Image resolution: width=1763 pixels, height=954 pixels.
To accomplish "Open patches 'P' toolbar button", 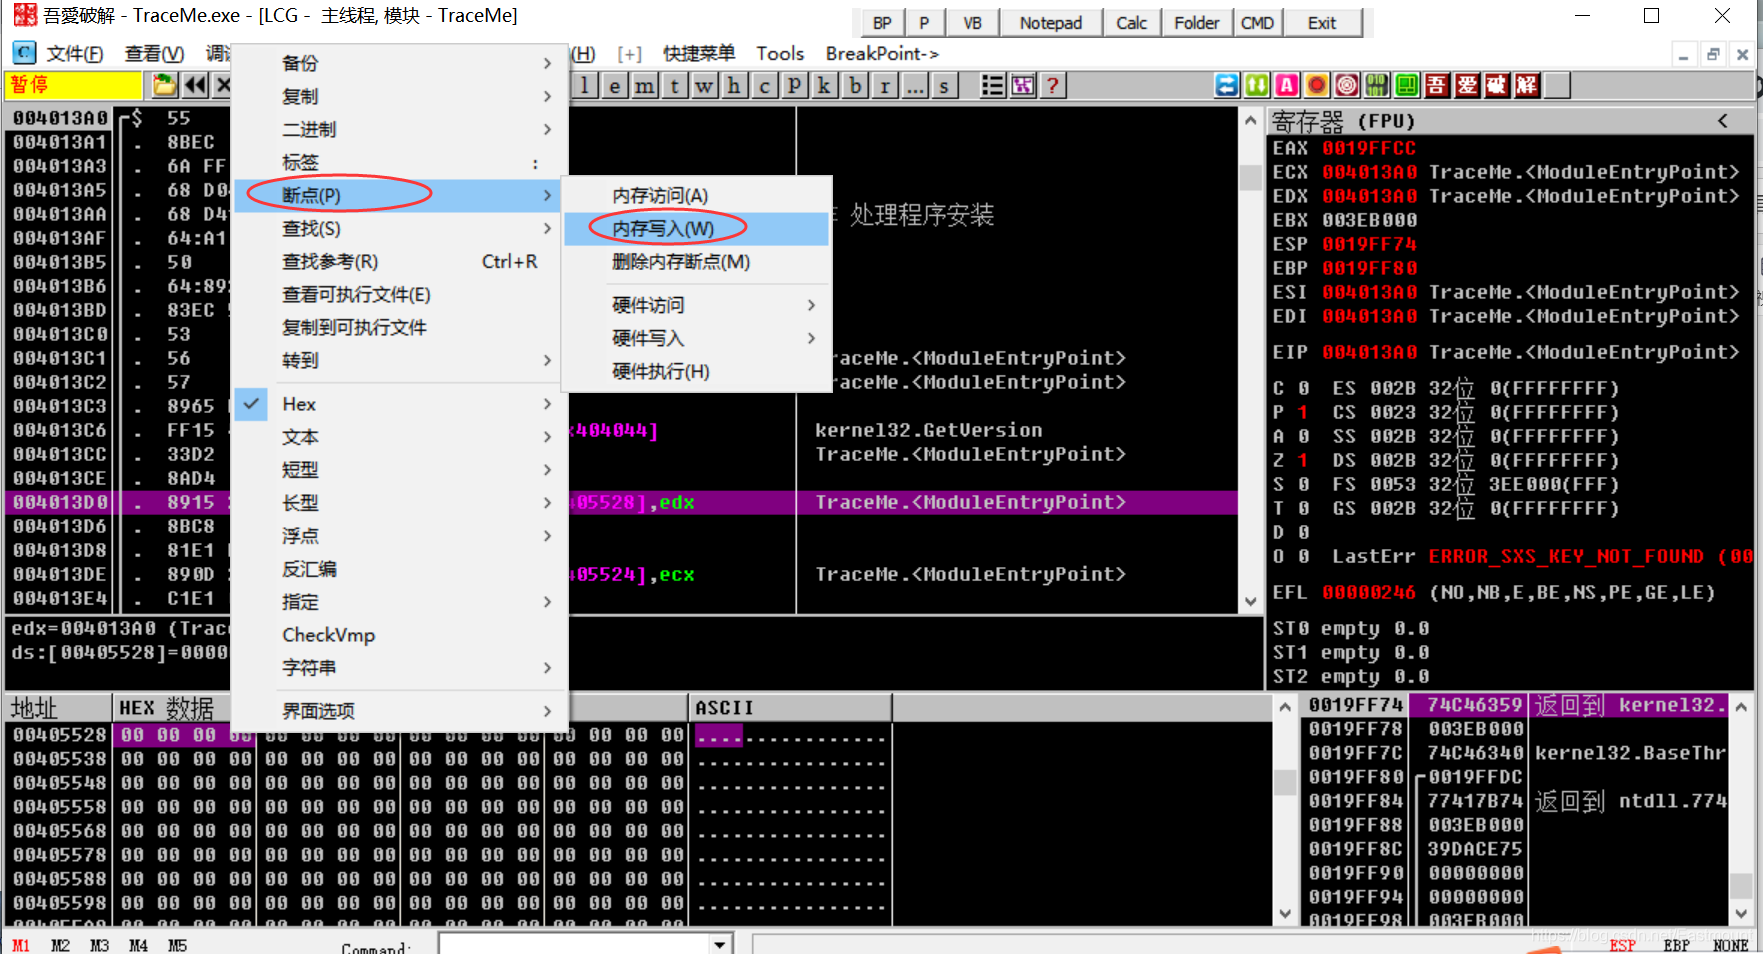I will (795, 86).
